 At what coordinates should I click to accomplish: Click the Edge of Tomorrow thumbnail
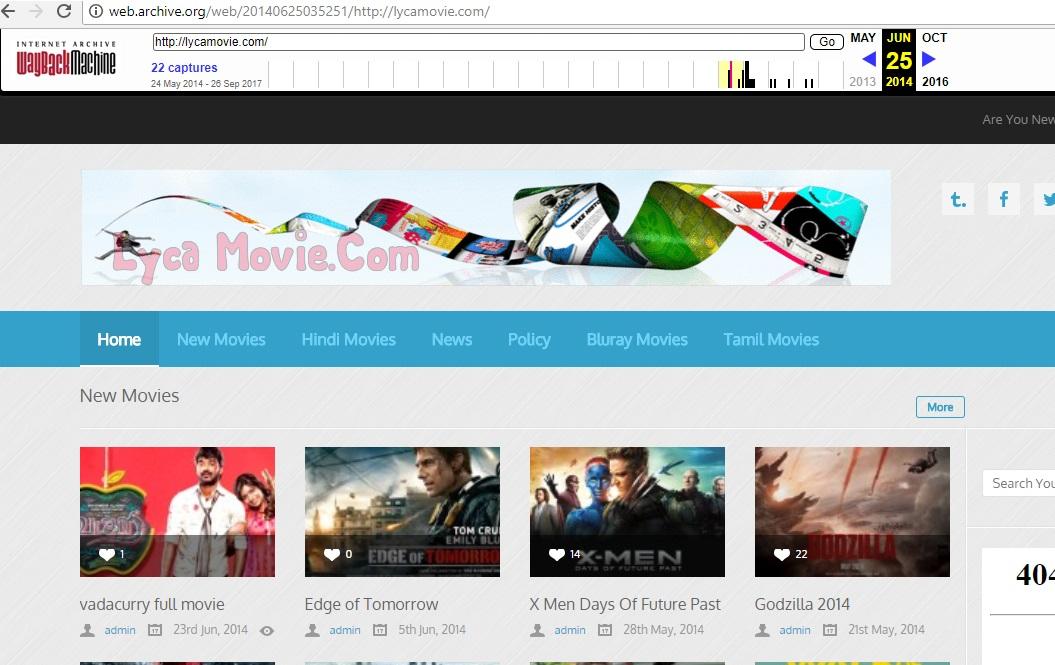click(402, 512)
